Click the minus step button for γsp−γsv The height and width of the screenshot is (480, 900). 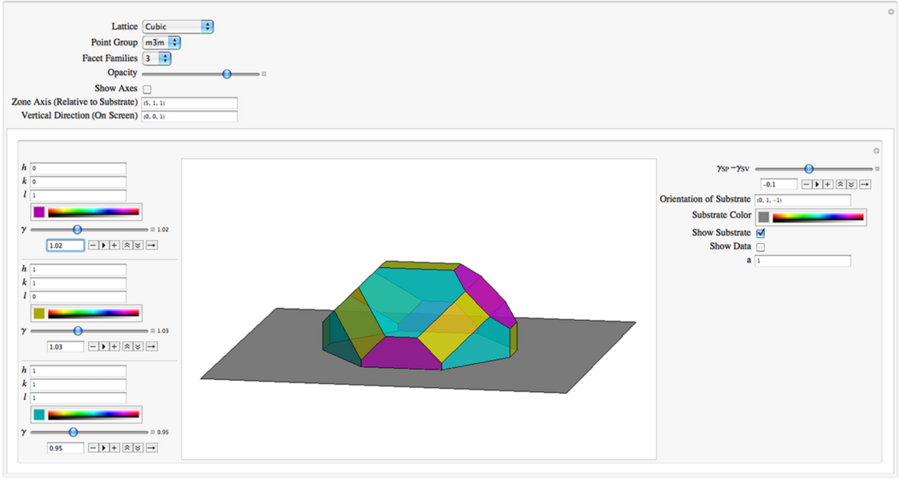806,185
